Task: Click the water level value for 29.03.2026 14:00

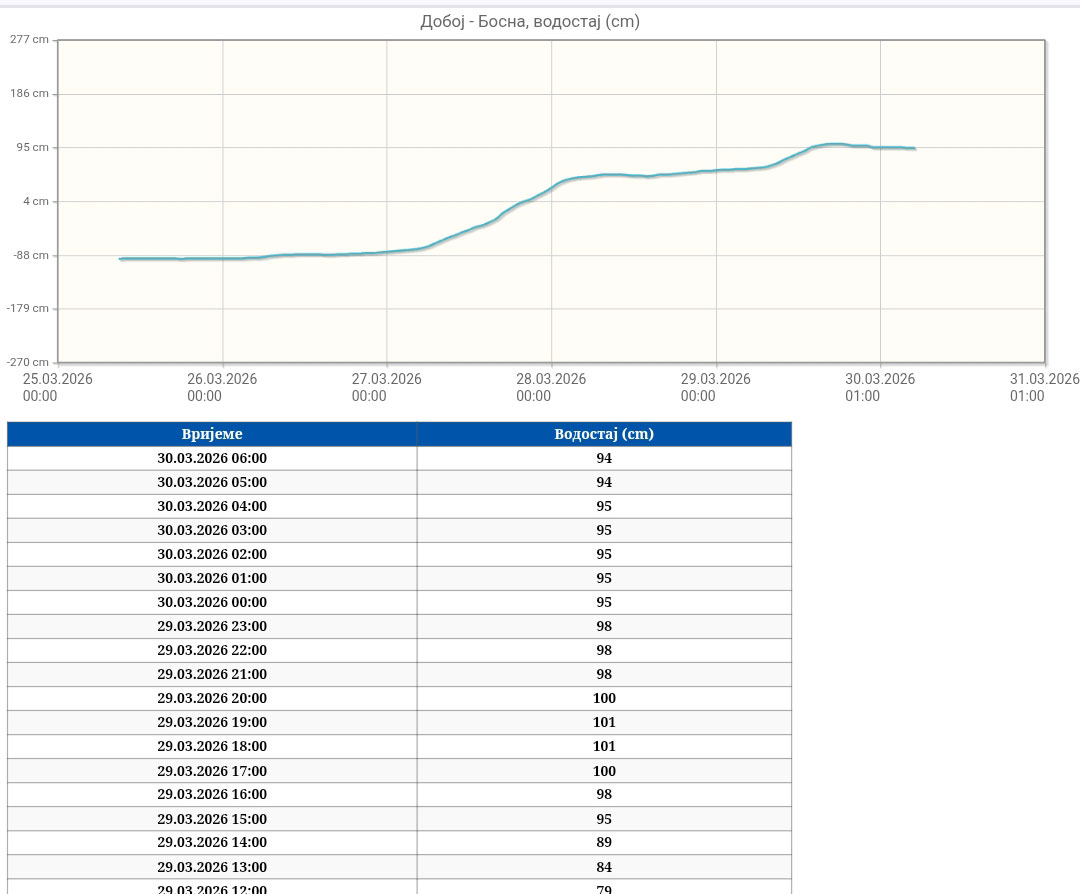Action: click(604, 842)
